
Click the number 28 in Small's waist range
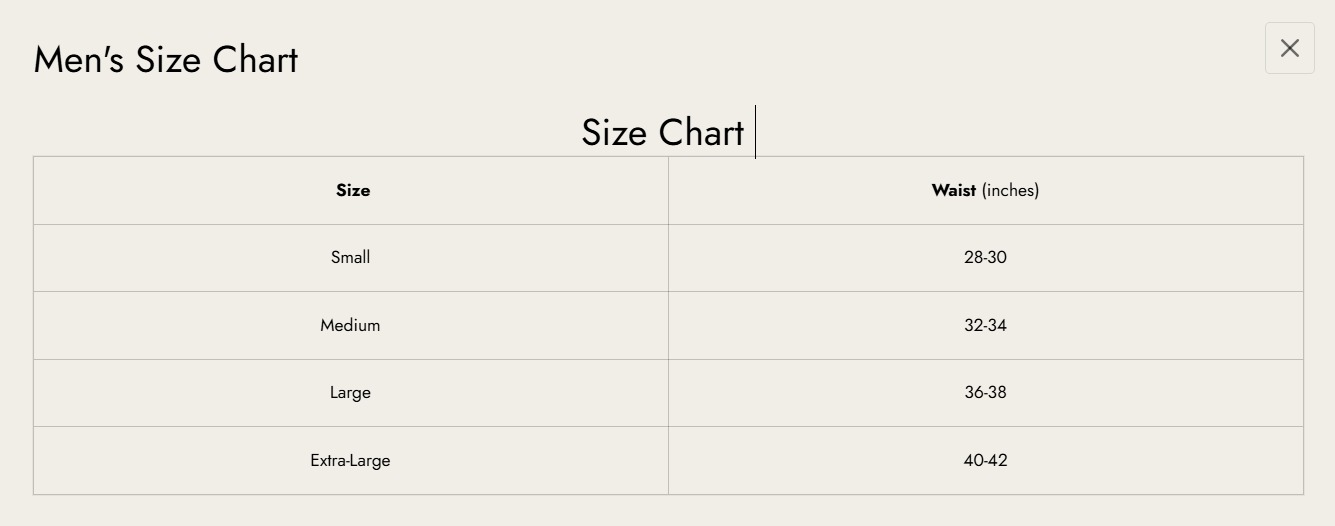(x=973, y=257)
